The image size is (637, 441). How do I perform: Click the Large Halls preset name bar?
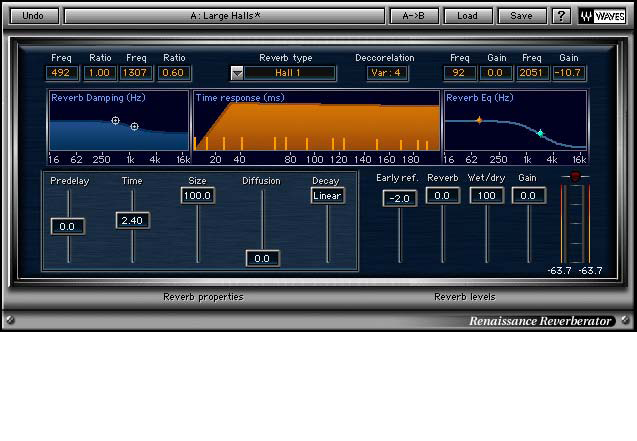(x=225, y=16)
